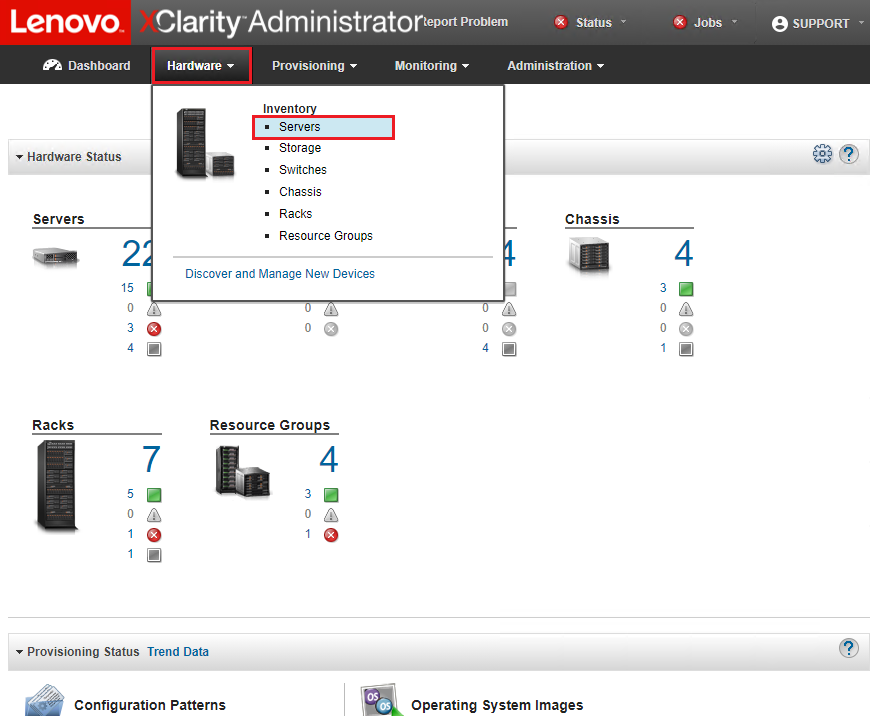Click the Racks green normal icon
The width and height of the screenshot is (870, 723).
[x=154, y=495]
